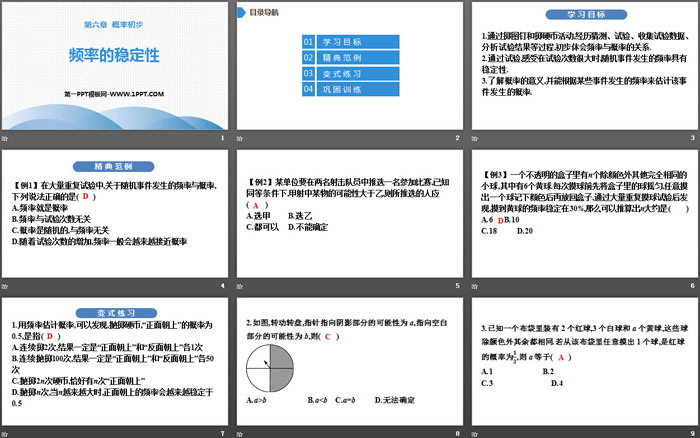Select slide 4 thumbnail with 精典范例

coord(115,213)
